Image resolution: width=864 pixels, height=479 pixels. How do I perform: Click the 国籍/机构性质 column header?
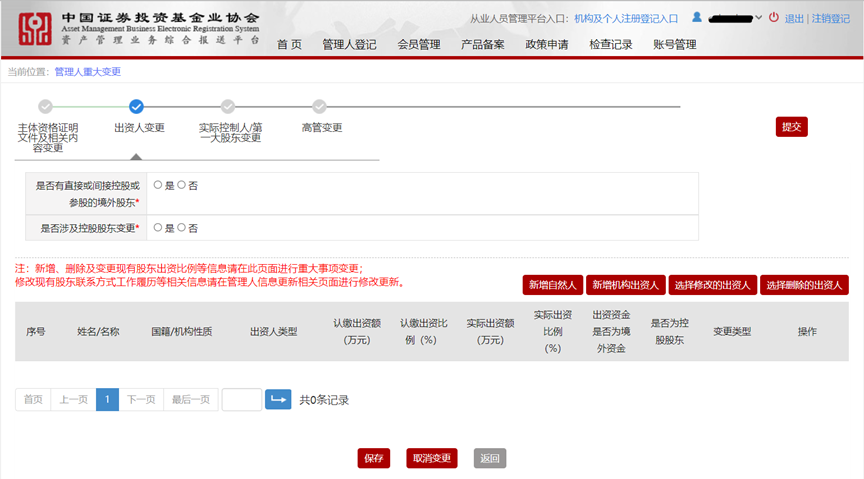coord(182,331)
